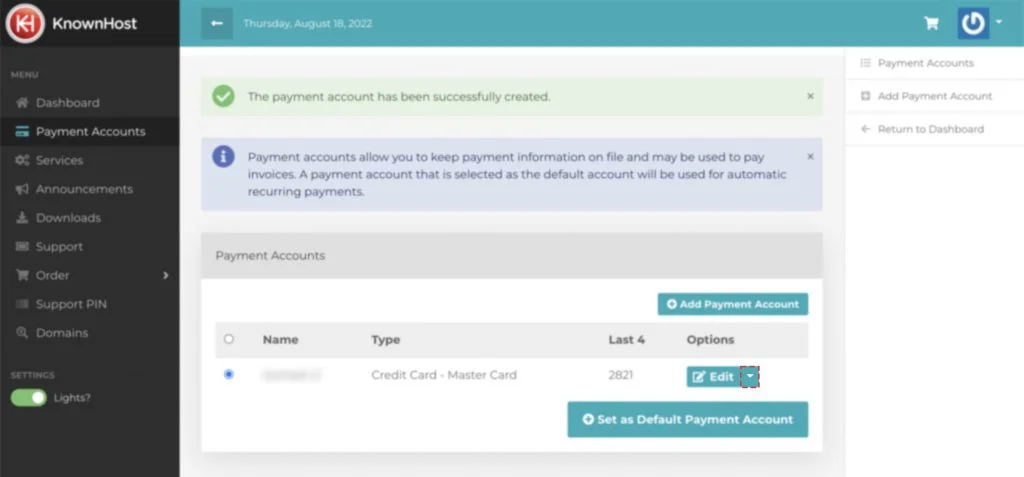Click the power avatar icon
The height and width of the screenshot is (477, 1024).
973,24
